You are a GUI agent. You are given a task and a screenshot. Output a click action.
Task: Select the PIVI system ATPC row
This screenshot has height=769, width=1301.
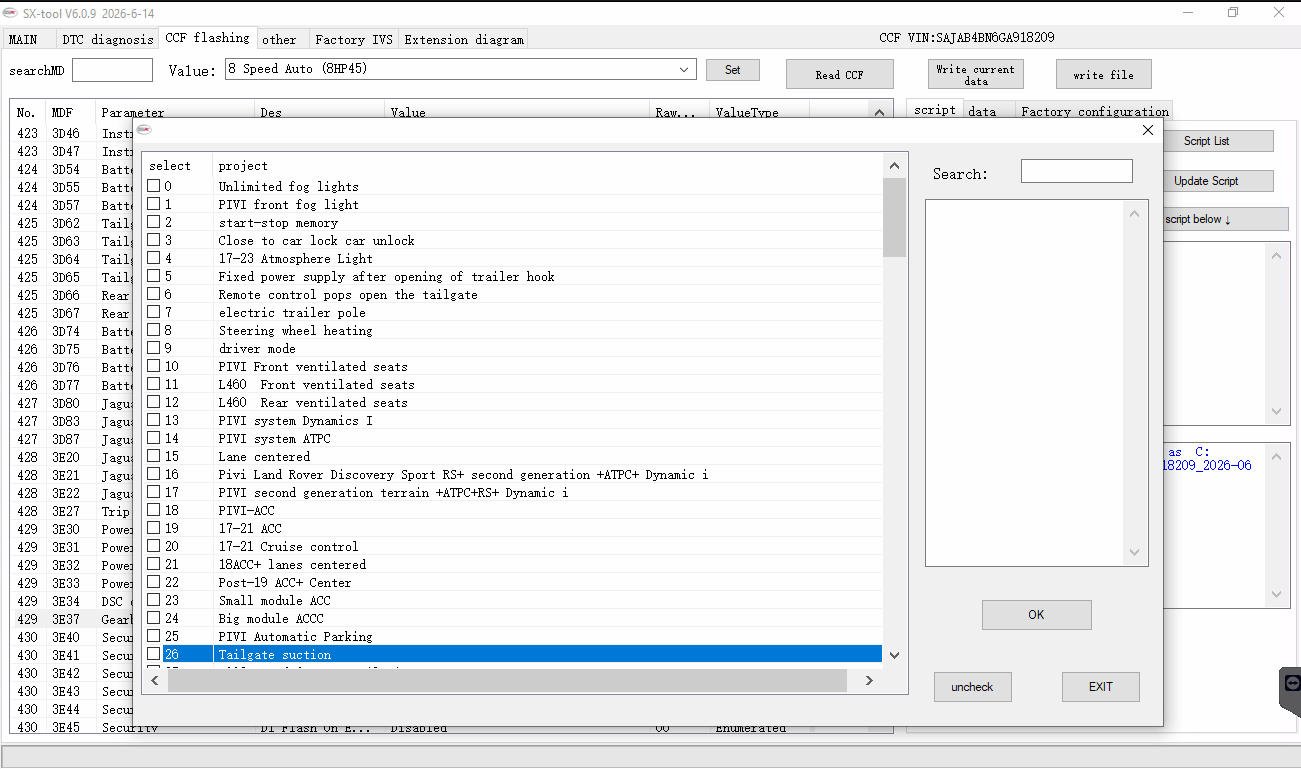514,438
